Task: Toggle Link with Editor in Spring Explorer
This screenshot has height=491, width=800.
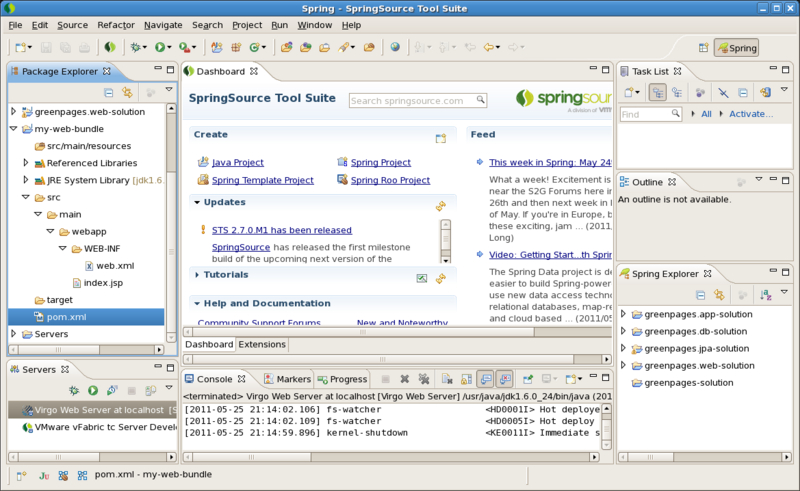Action: coord(719,295)
